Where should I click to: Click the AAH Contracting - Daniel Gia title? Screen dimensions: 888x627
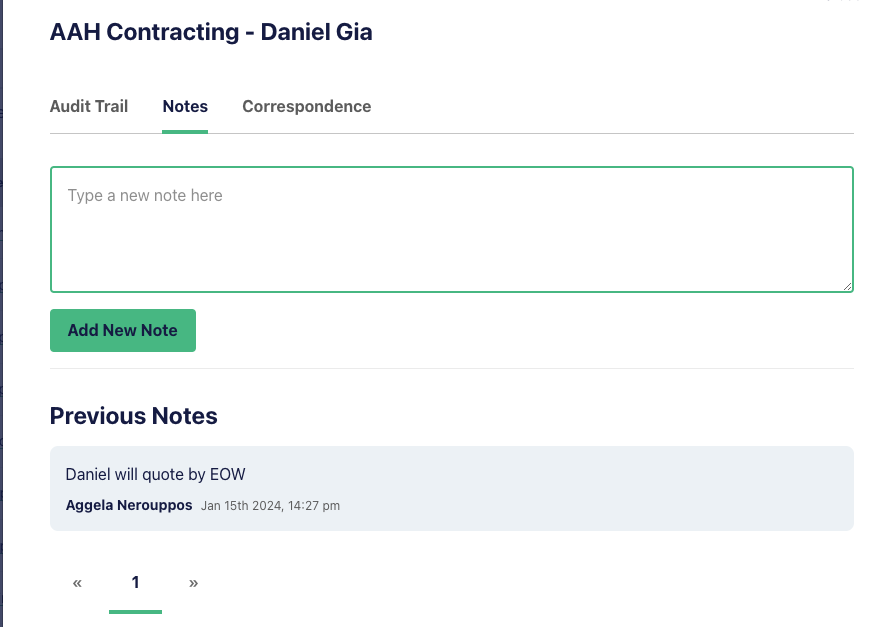211,32
